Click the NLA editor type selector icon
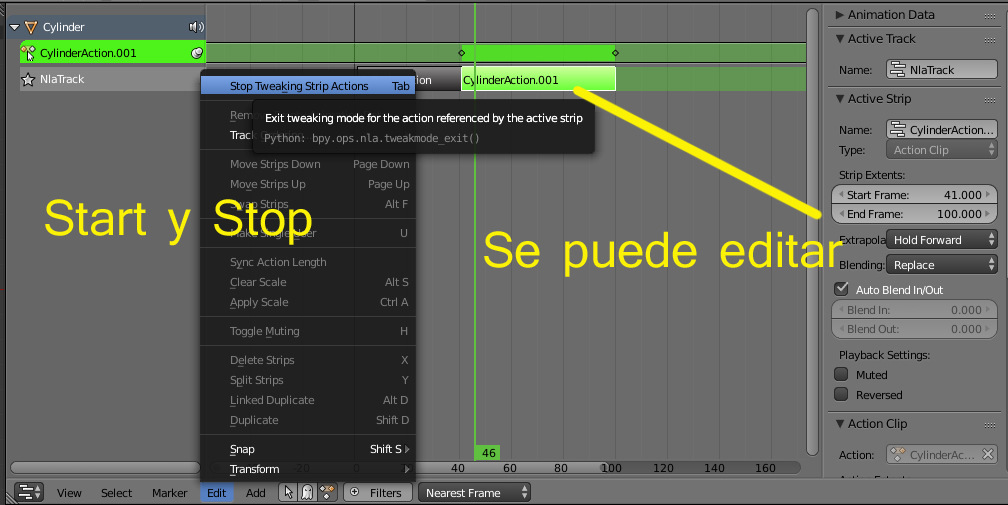Viewport: 1008px width, 505px height. point(29,493)
